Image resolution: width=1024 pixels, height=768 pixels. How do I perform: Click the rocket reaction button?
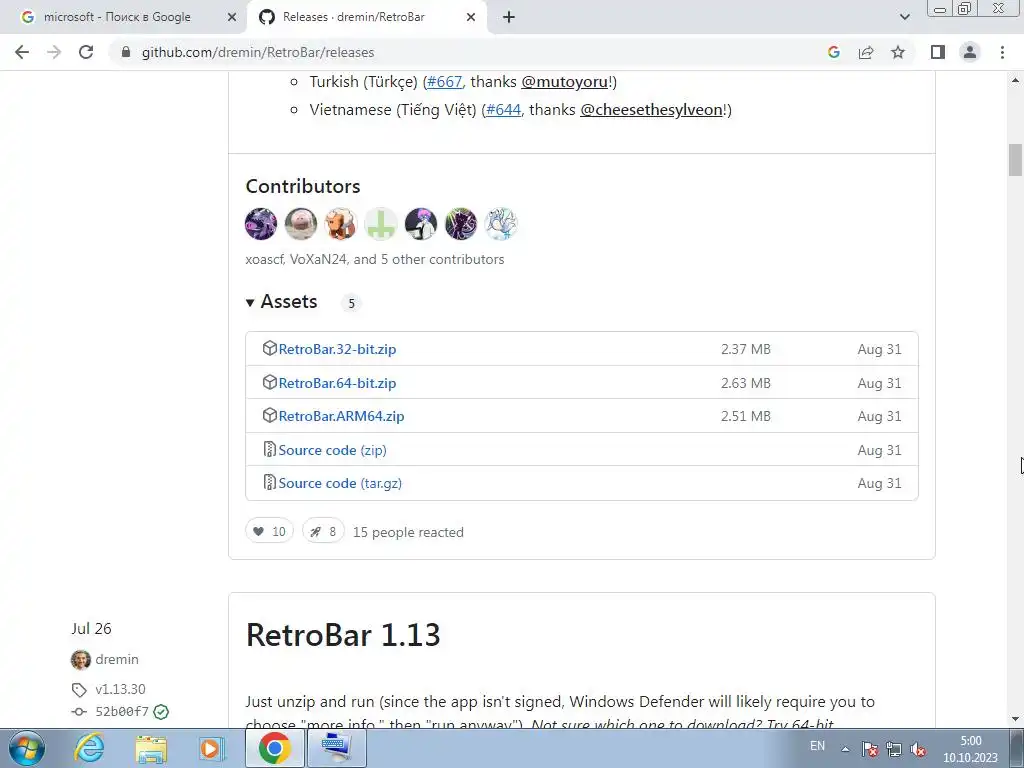[x=323, y=532]
